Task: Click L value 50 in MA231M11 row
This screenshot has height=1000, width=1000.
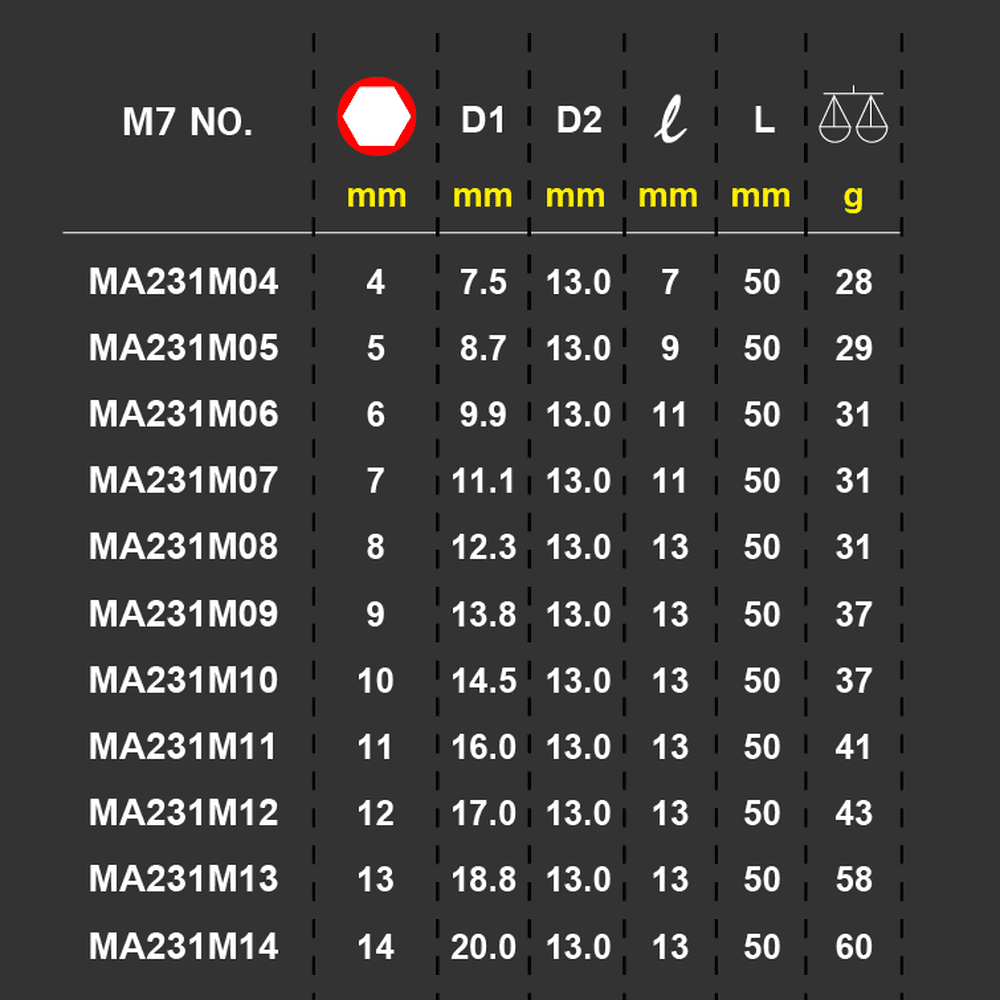Action: (762, 747)
